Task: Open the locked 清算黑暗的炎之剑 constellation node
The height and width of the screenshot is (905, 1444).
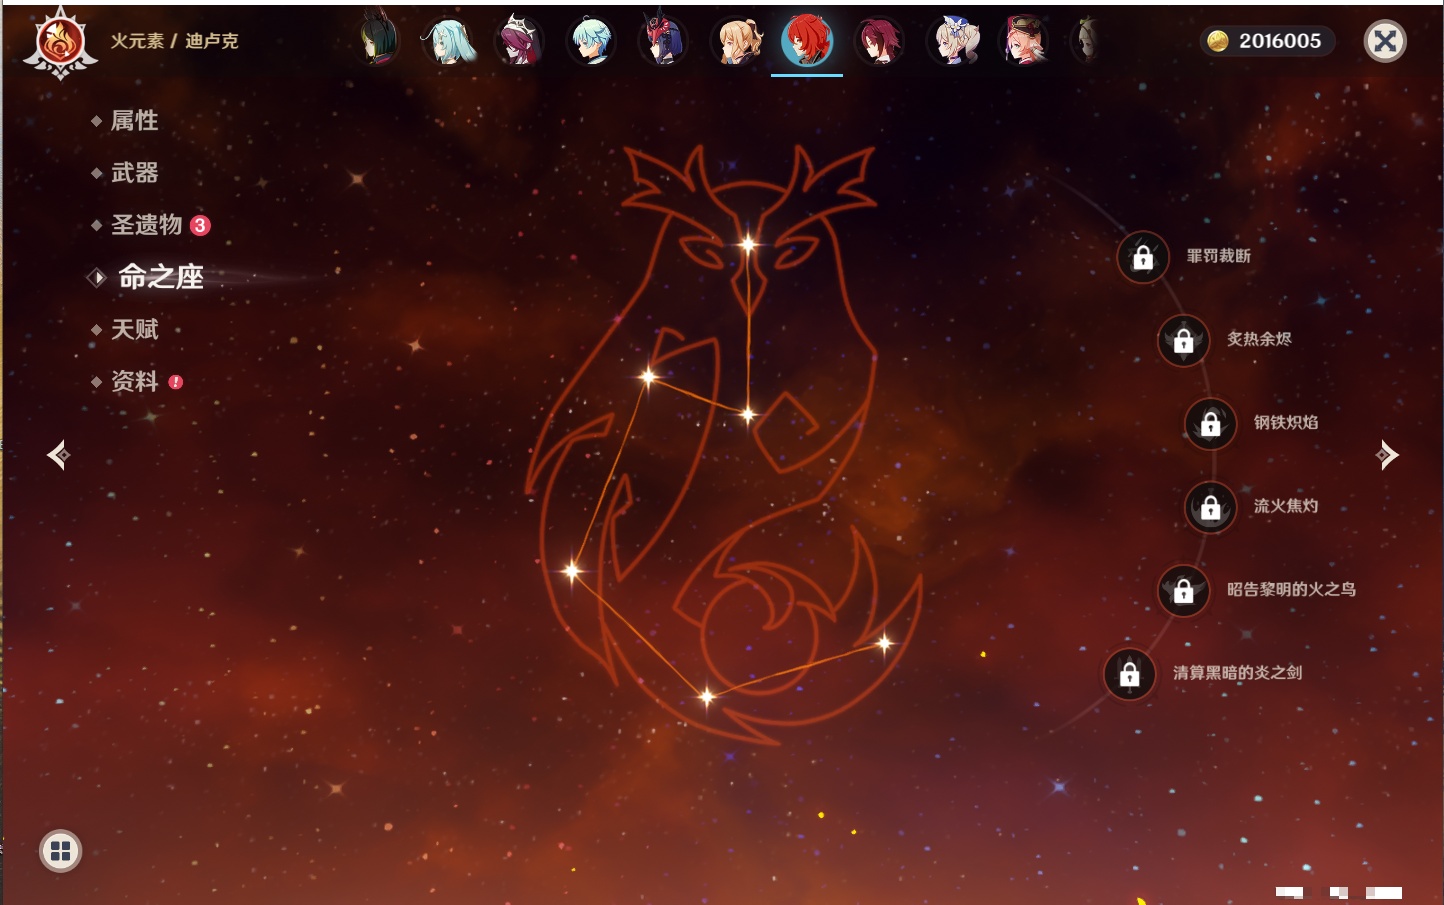Action: pyautogui.click(x=1129, y=675)
